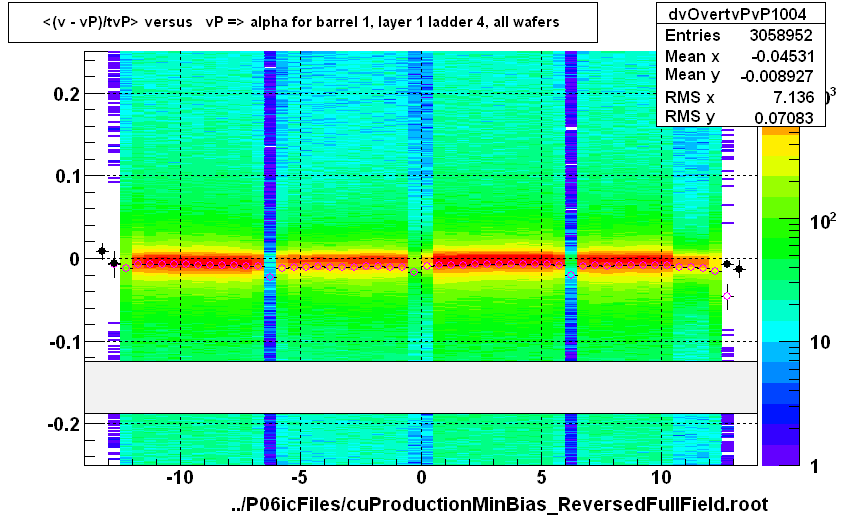The height and width of the screenshot is (517, 842).
Task: Click the x-axis label -10
Action: click(179, 477)
